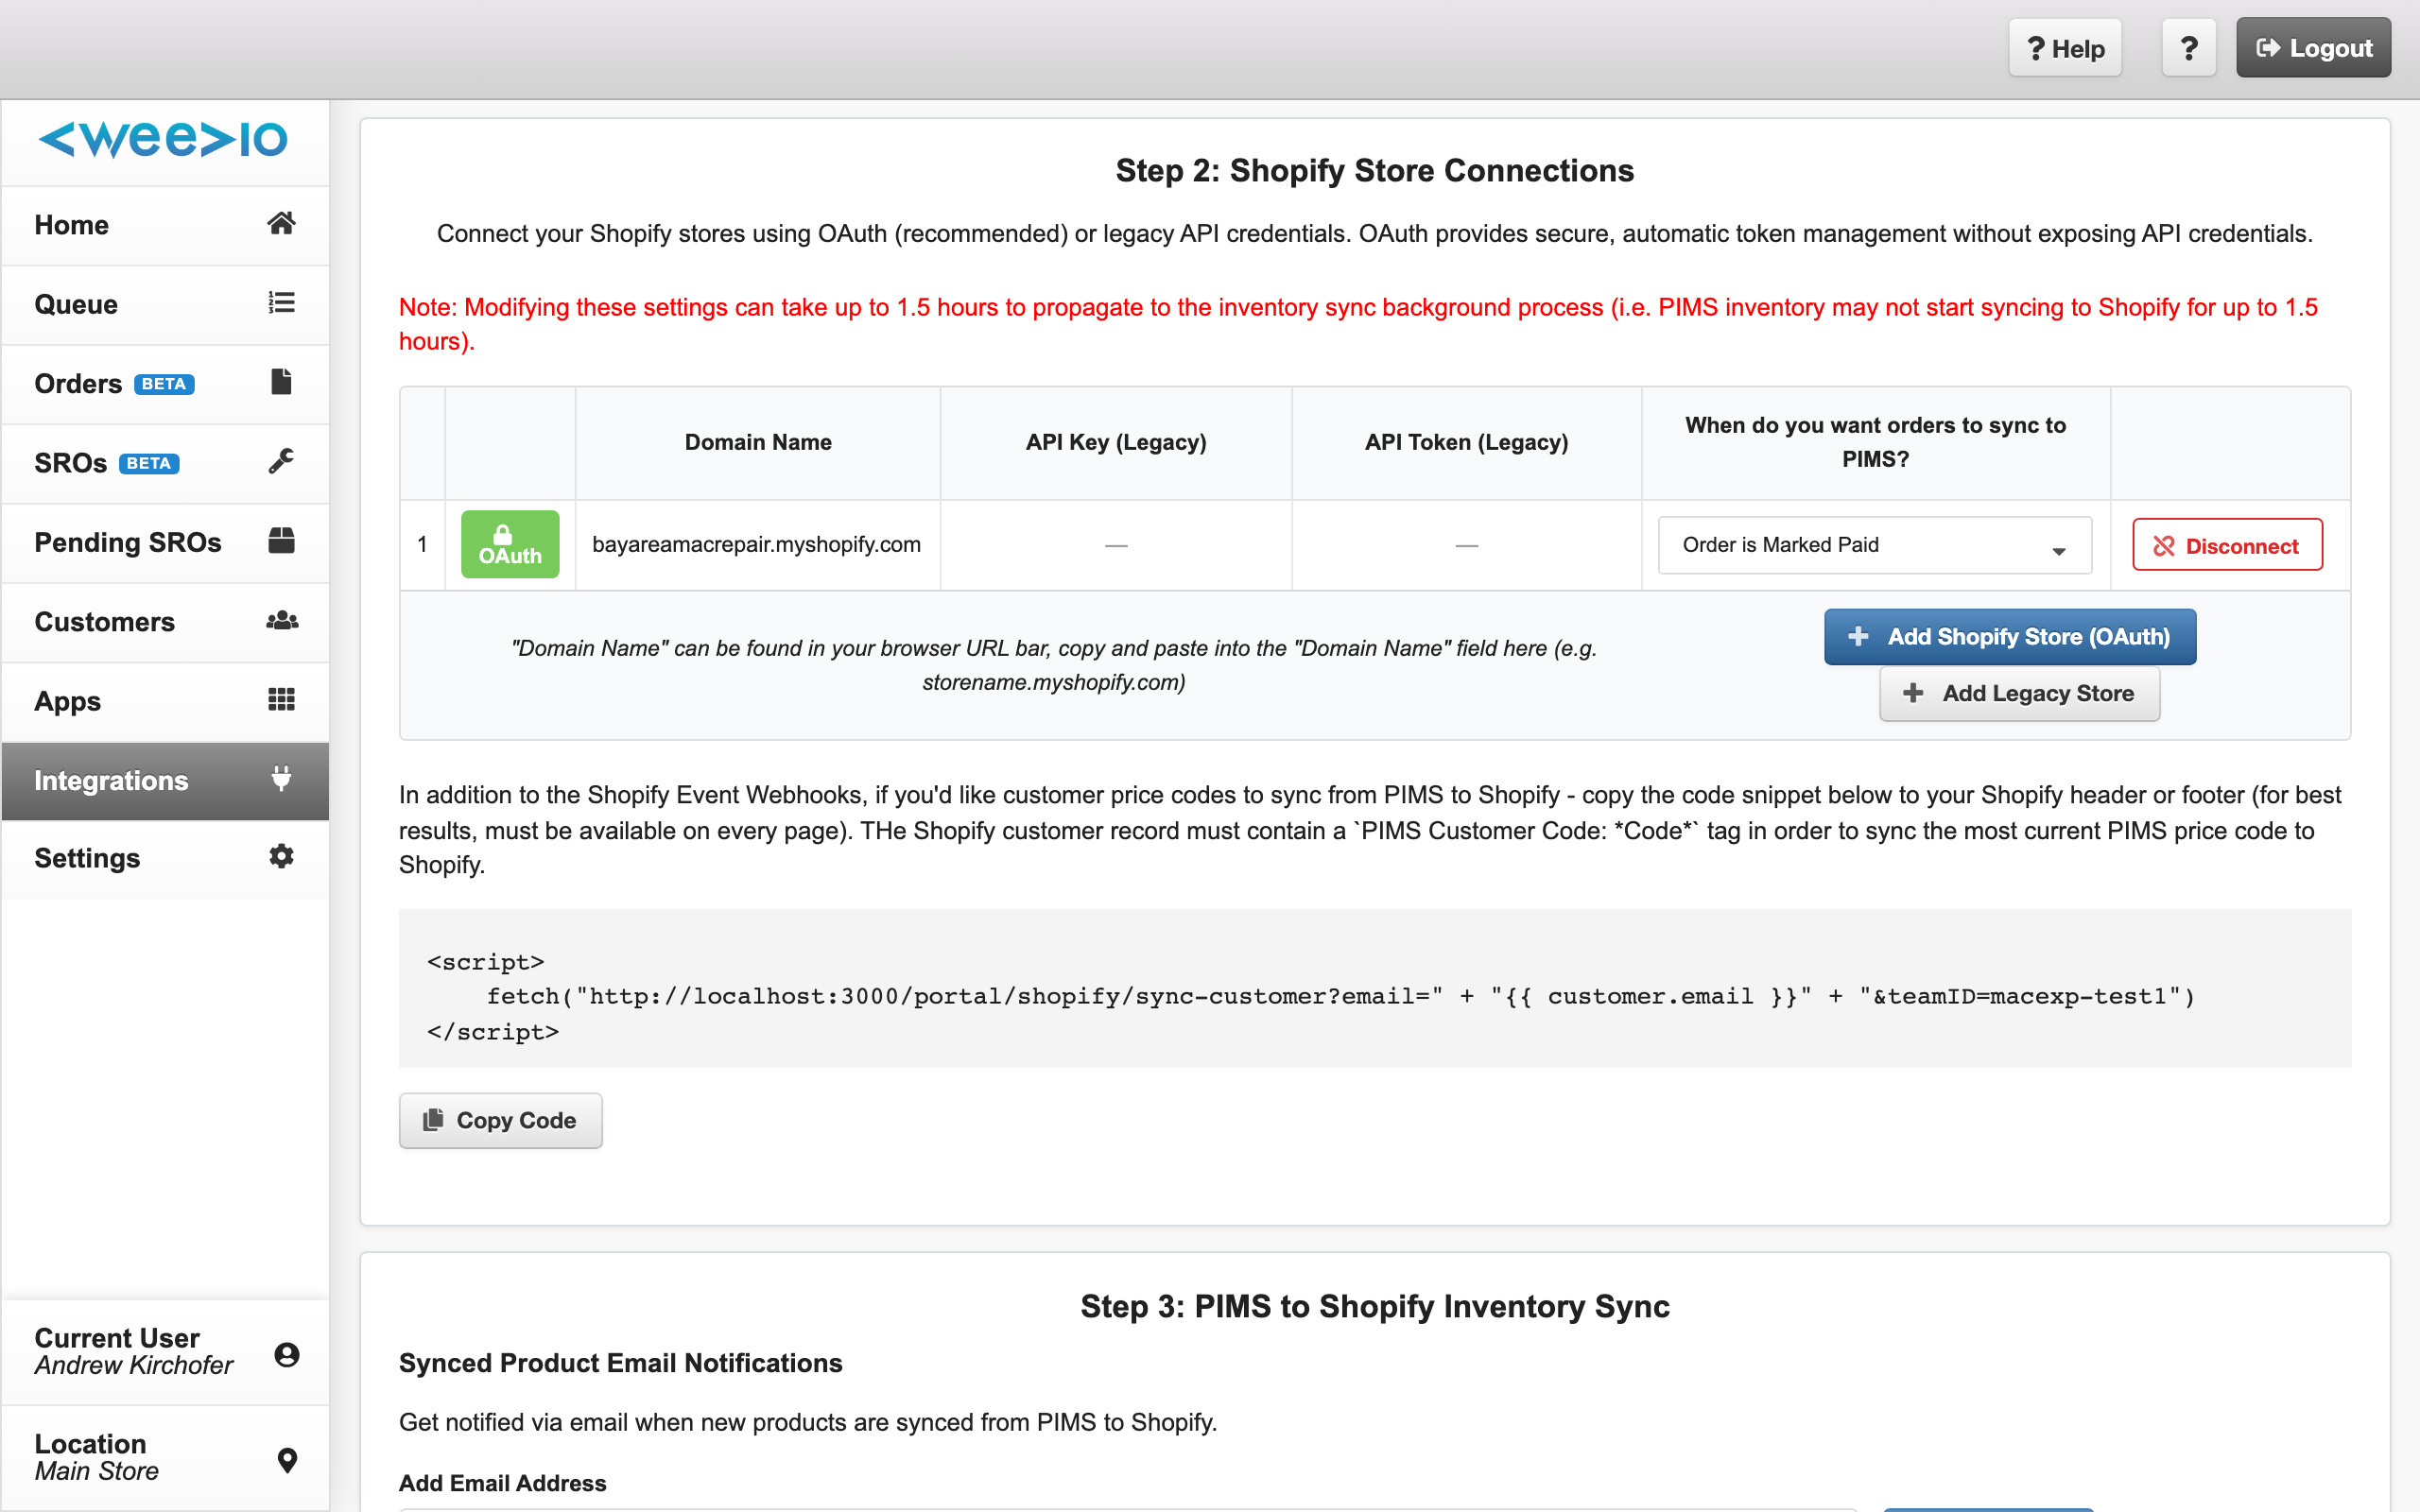The height and width of the screenshot is (1512, 2420).
Task: Click the "When do you want orders to sync to PIMS?" header
Action: pos(1875,442)
